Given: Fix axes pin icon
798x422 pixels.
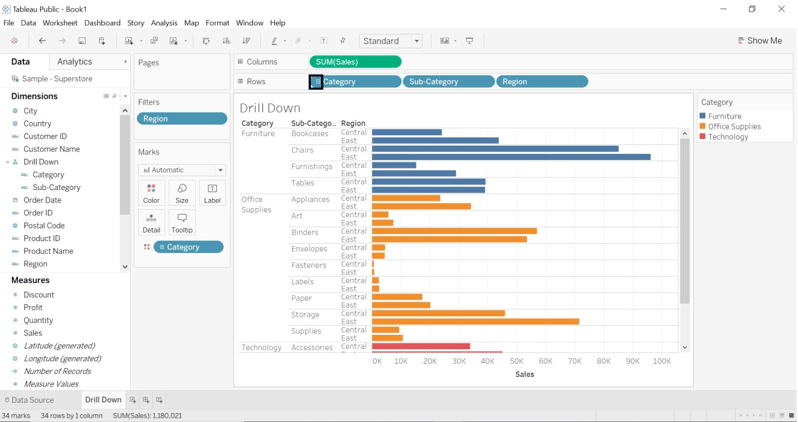Looking at the screenshot, I should pyautogui.click(x=343, y=41).
